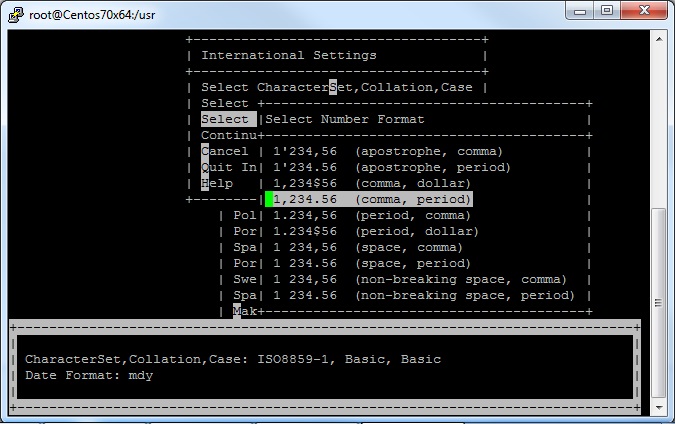Open Help in International Settings menu

[217, 183]
